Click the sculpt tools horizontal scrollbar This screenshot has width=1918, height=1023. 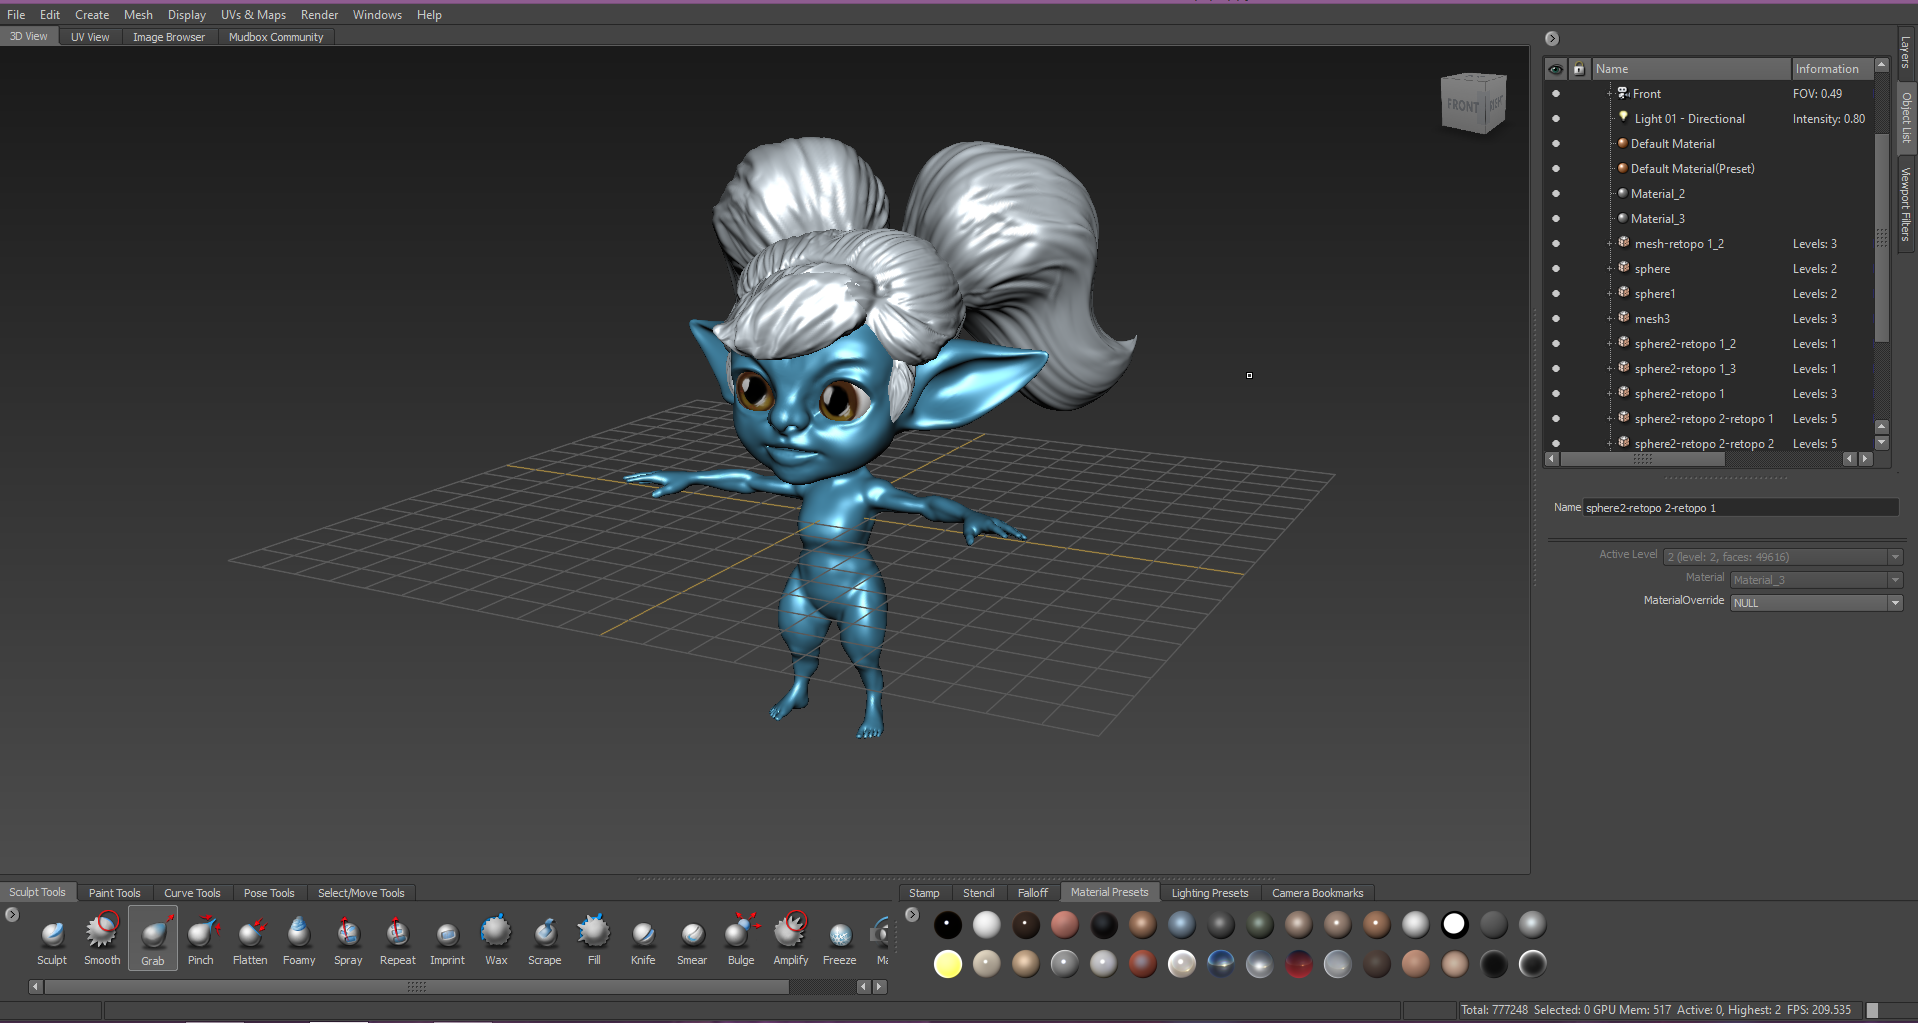(x=416, y=987)
